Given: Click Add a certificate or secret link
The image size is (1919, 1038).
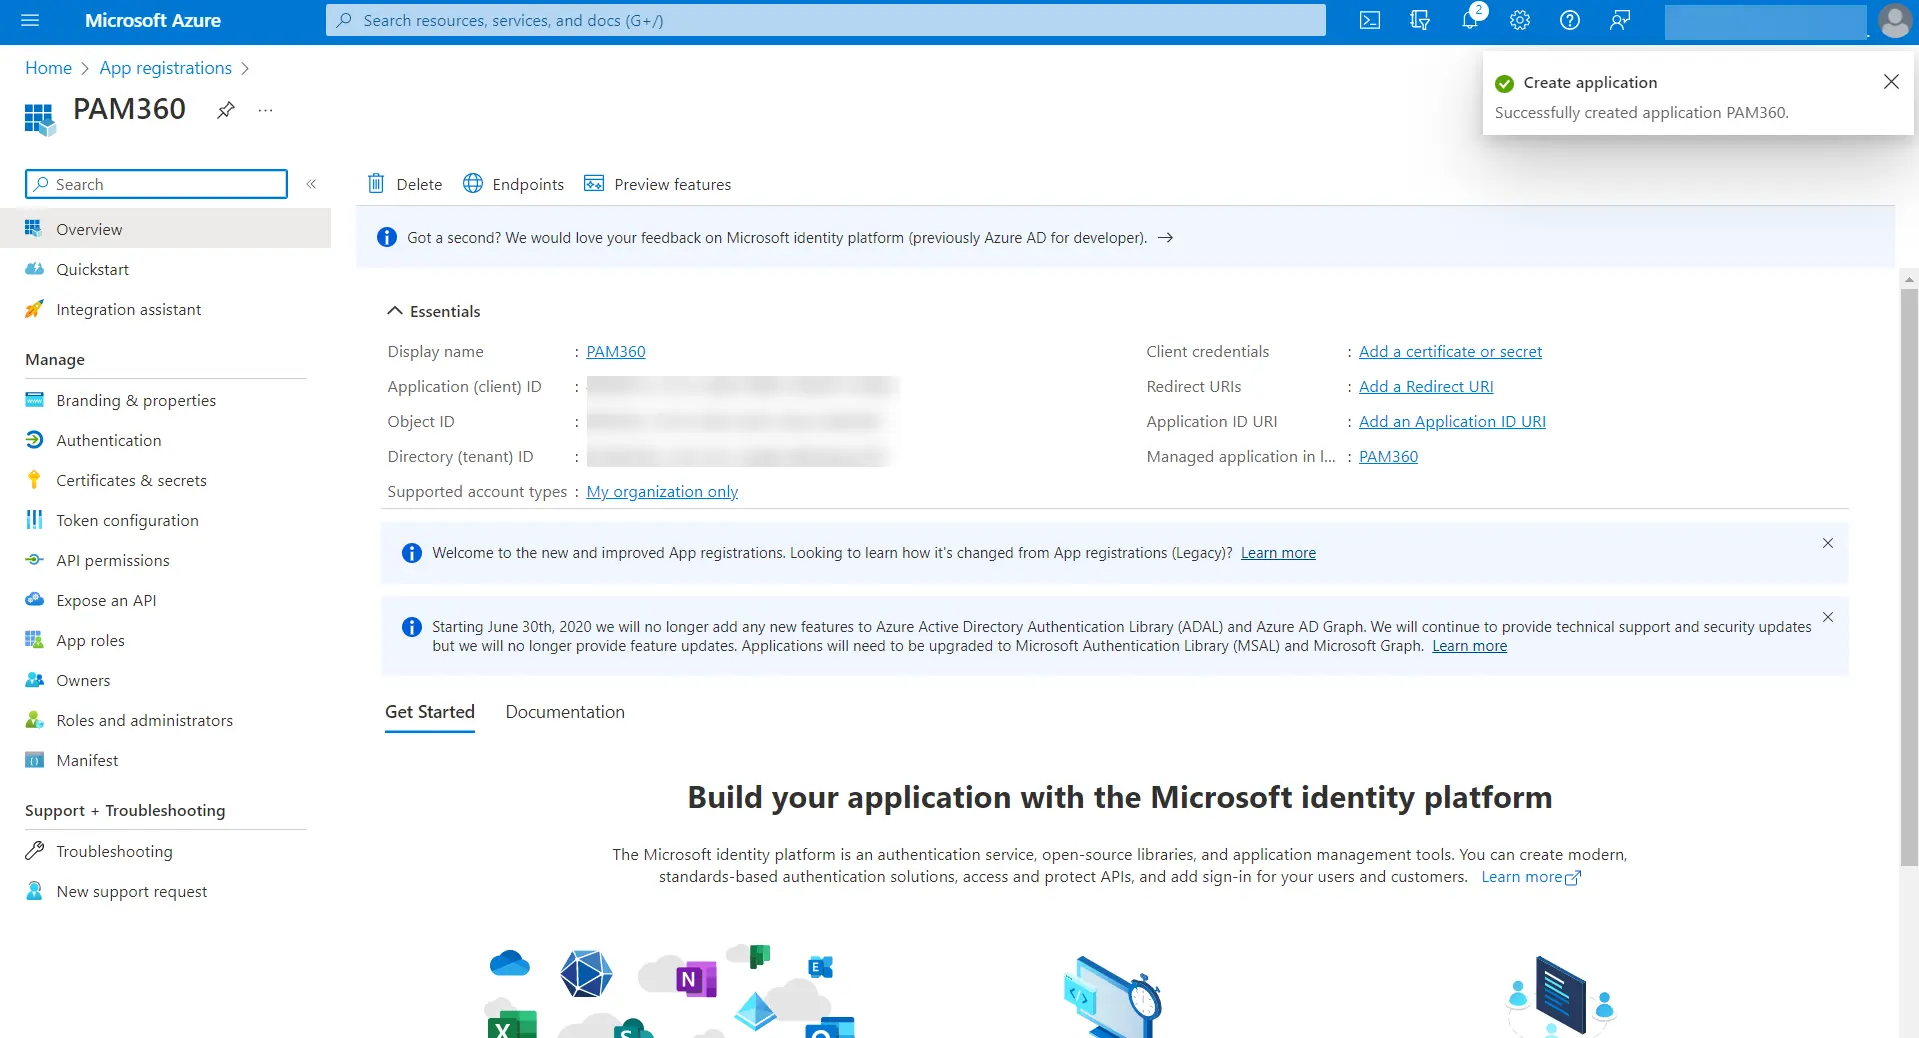Looking at the screenshot, I should point(1449,352).
